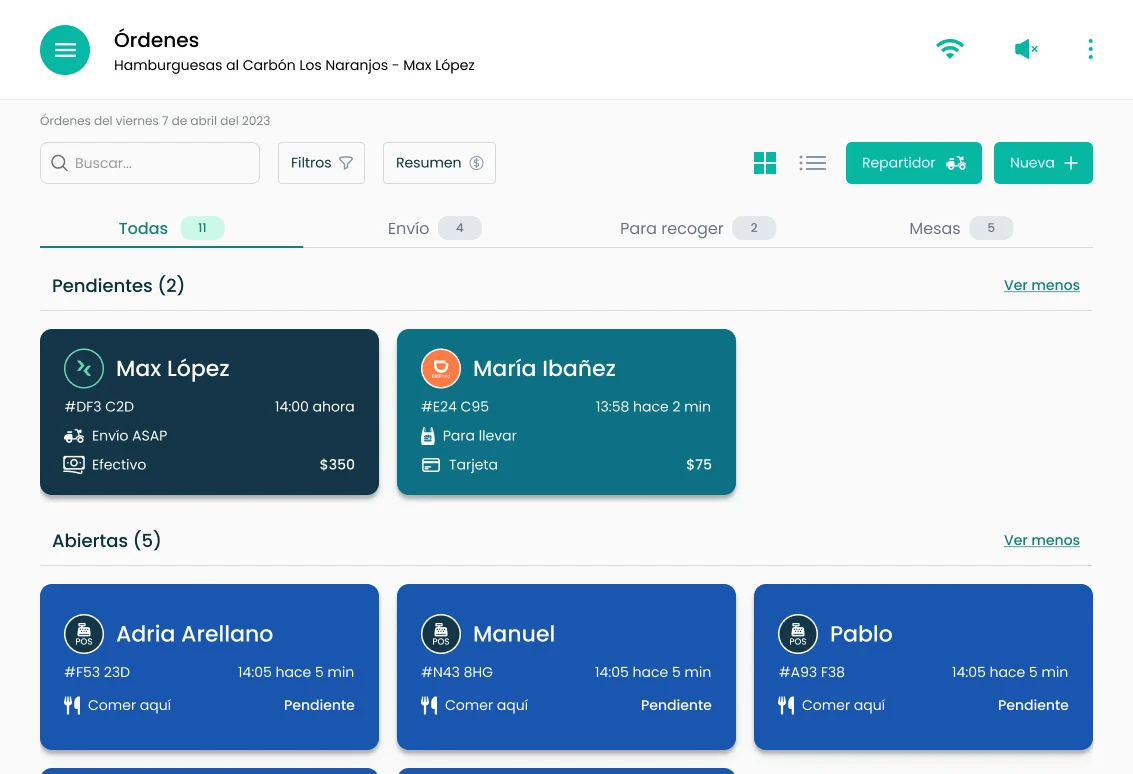Open the Resumen summary button
This screenshot has height=774, width=1133.
click(x=439, y=163)
